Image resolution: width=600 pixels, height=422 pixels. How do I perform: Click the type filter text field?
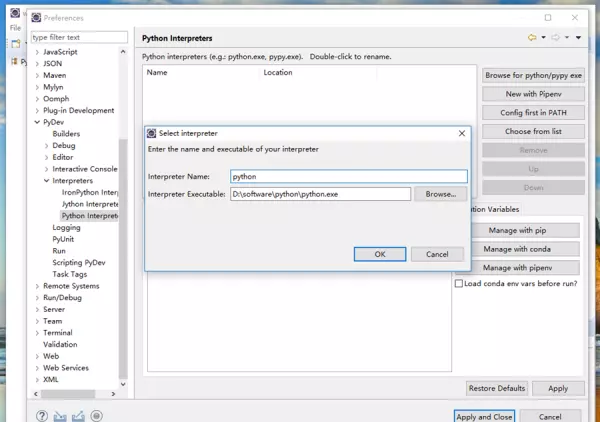coord(79,37)
